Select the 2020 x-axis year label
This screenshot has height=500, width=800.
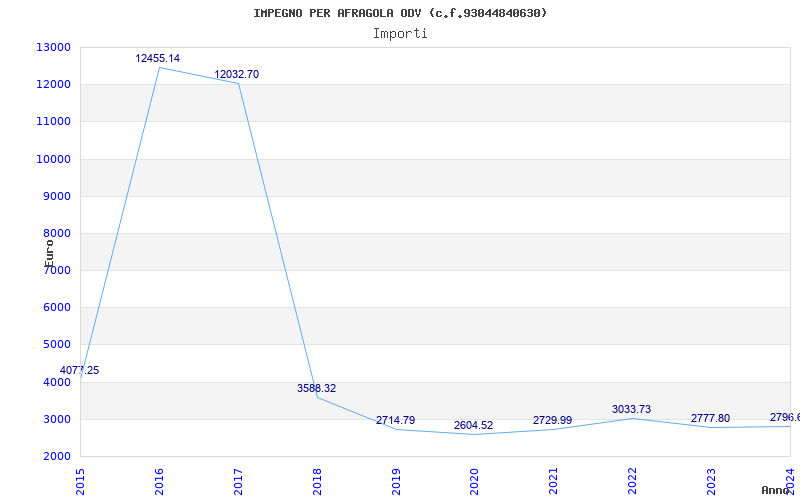click(475, 481)
